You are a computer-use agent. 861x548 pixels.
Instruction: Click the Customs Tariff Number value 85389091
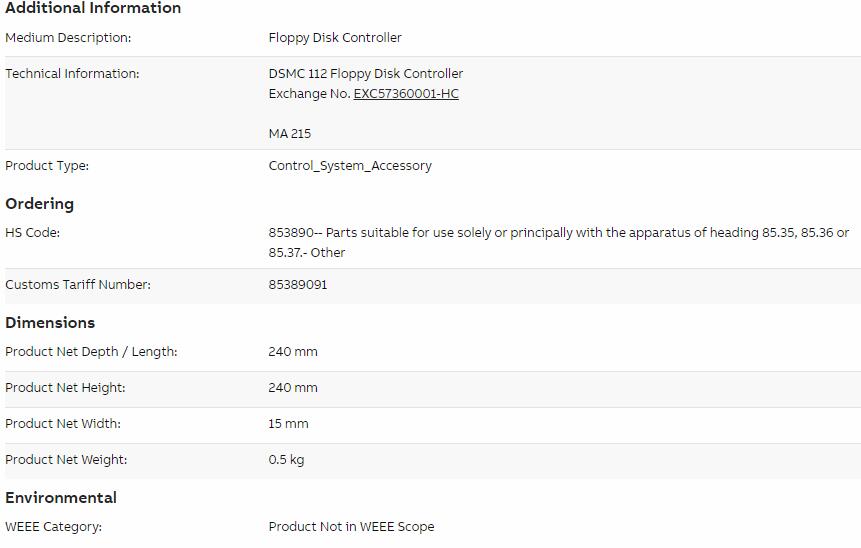[298, 284]
